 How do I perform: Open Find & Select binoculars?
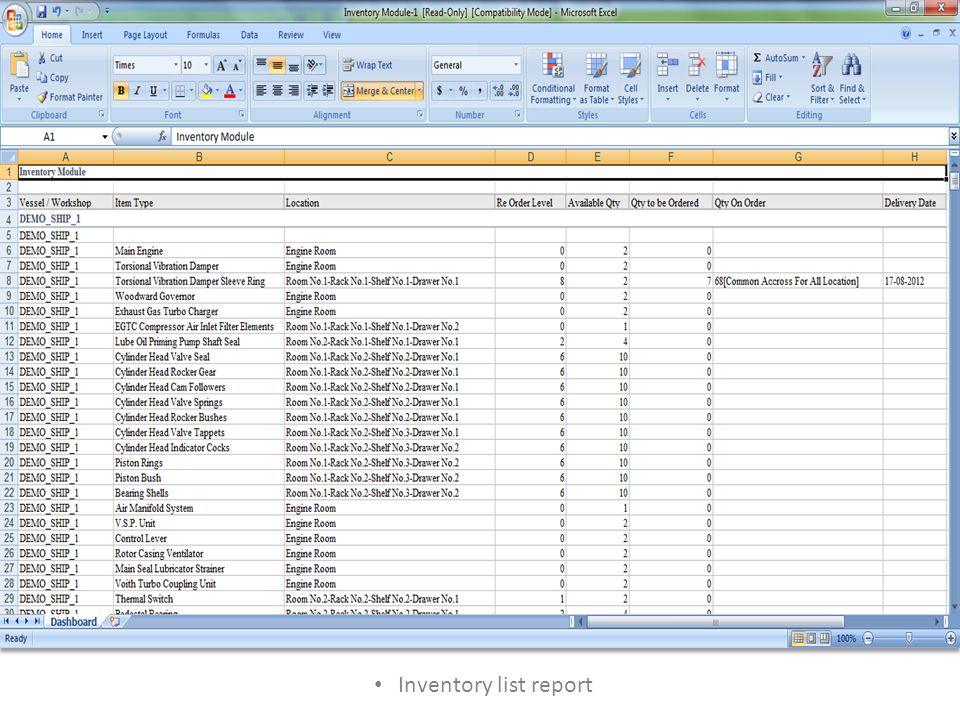click(x=852, y=78)
